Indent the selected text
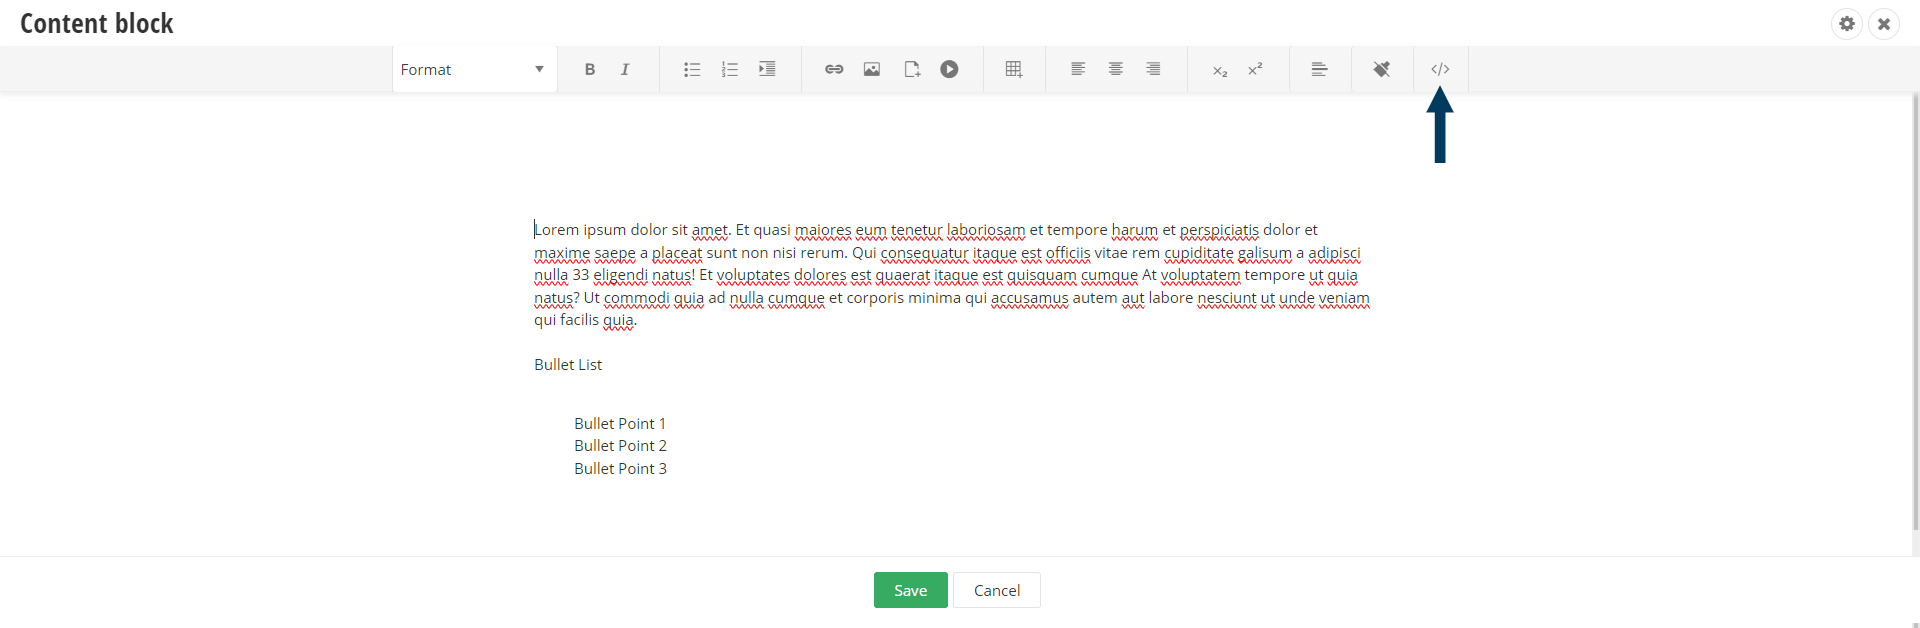Image resolution: width=1920 pixels, height=628 pixels. (x=767, y=69)
